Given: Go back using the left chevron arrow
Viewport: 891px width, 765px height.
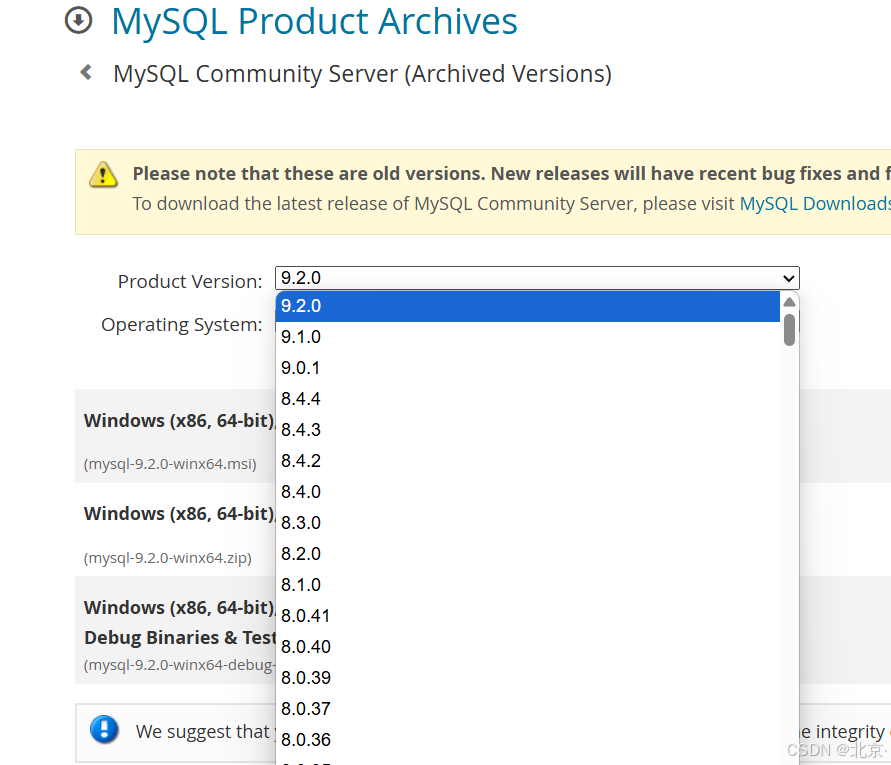Looking at the screenshot, I should [x=86, y=72].
